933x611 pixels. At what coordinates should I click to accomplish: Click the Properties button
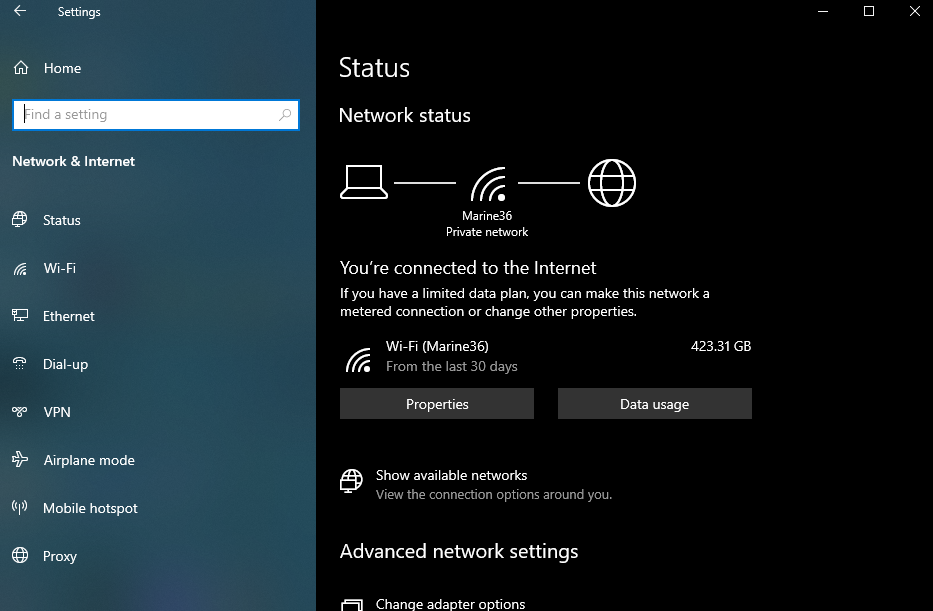(x=437, y=404)
